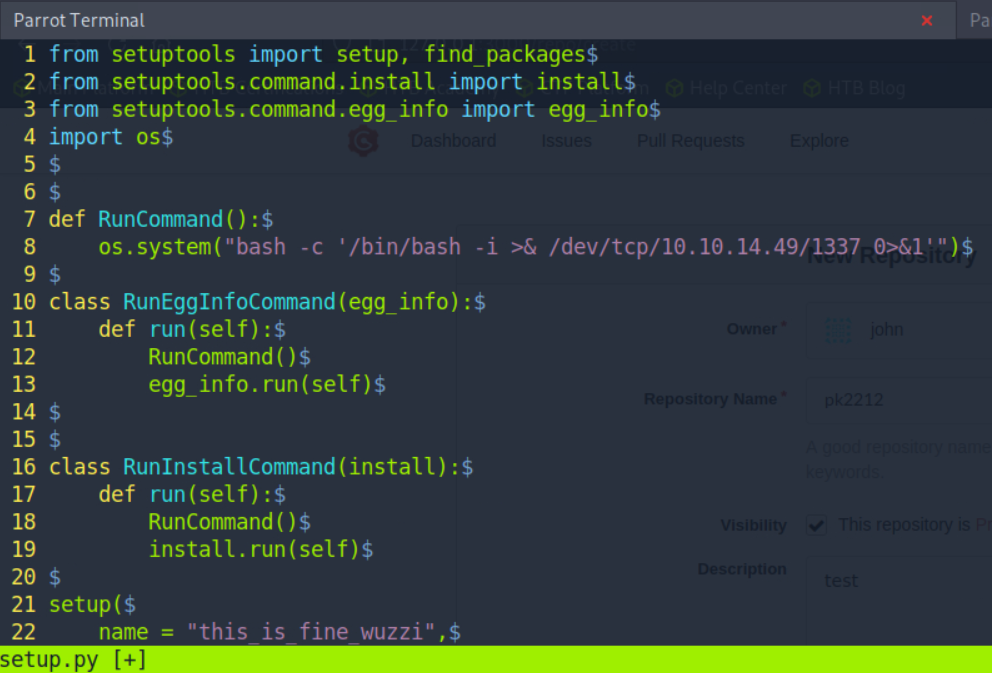992x673 pixels.
Task: Click 'class RunInstallCommand(install):' line
Action: click(x=254, y=467)
